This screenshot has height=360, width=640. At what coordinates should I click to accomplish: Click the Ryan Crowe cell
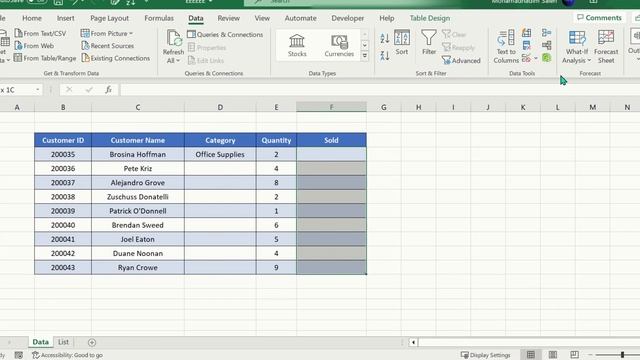(138, 267)
